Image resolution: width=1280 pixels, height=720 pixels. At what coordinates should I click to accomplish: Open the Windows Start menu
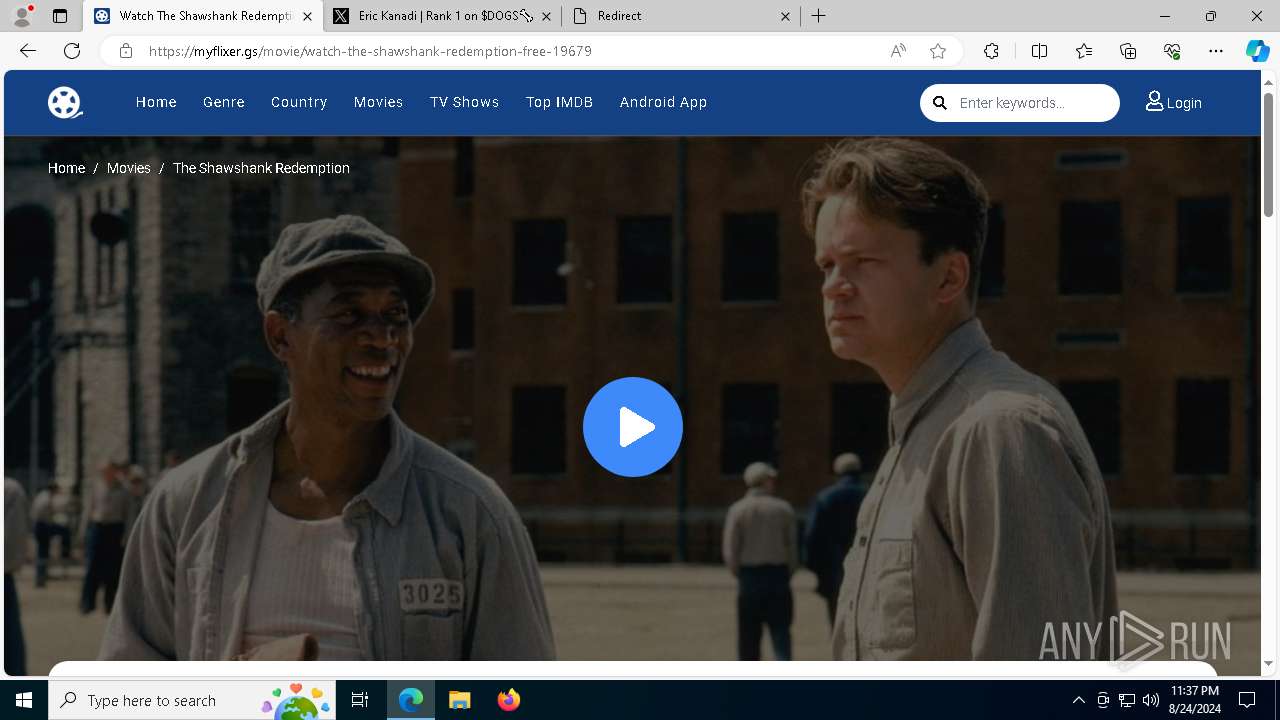24,700
